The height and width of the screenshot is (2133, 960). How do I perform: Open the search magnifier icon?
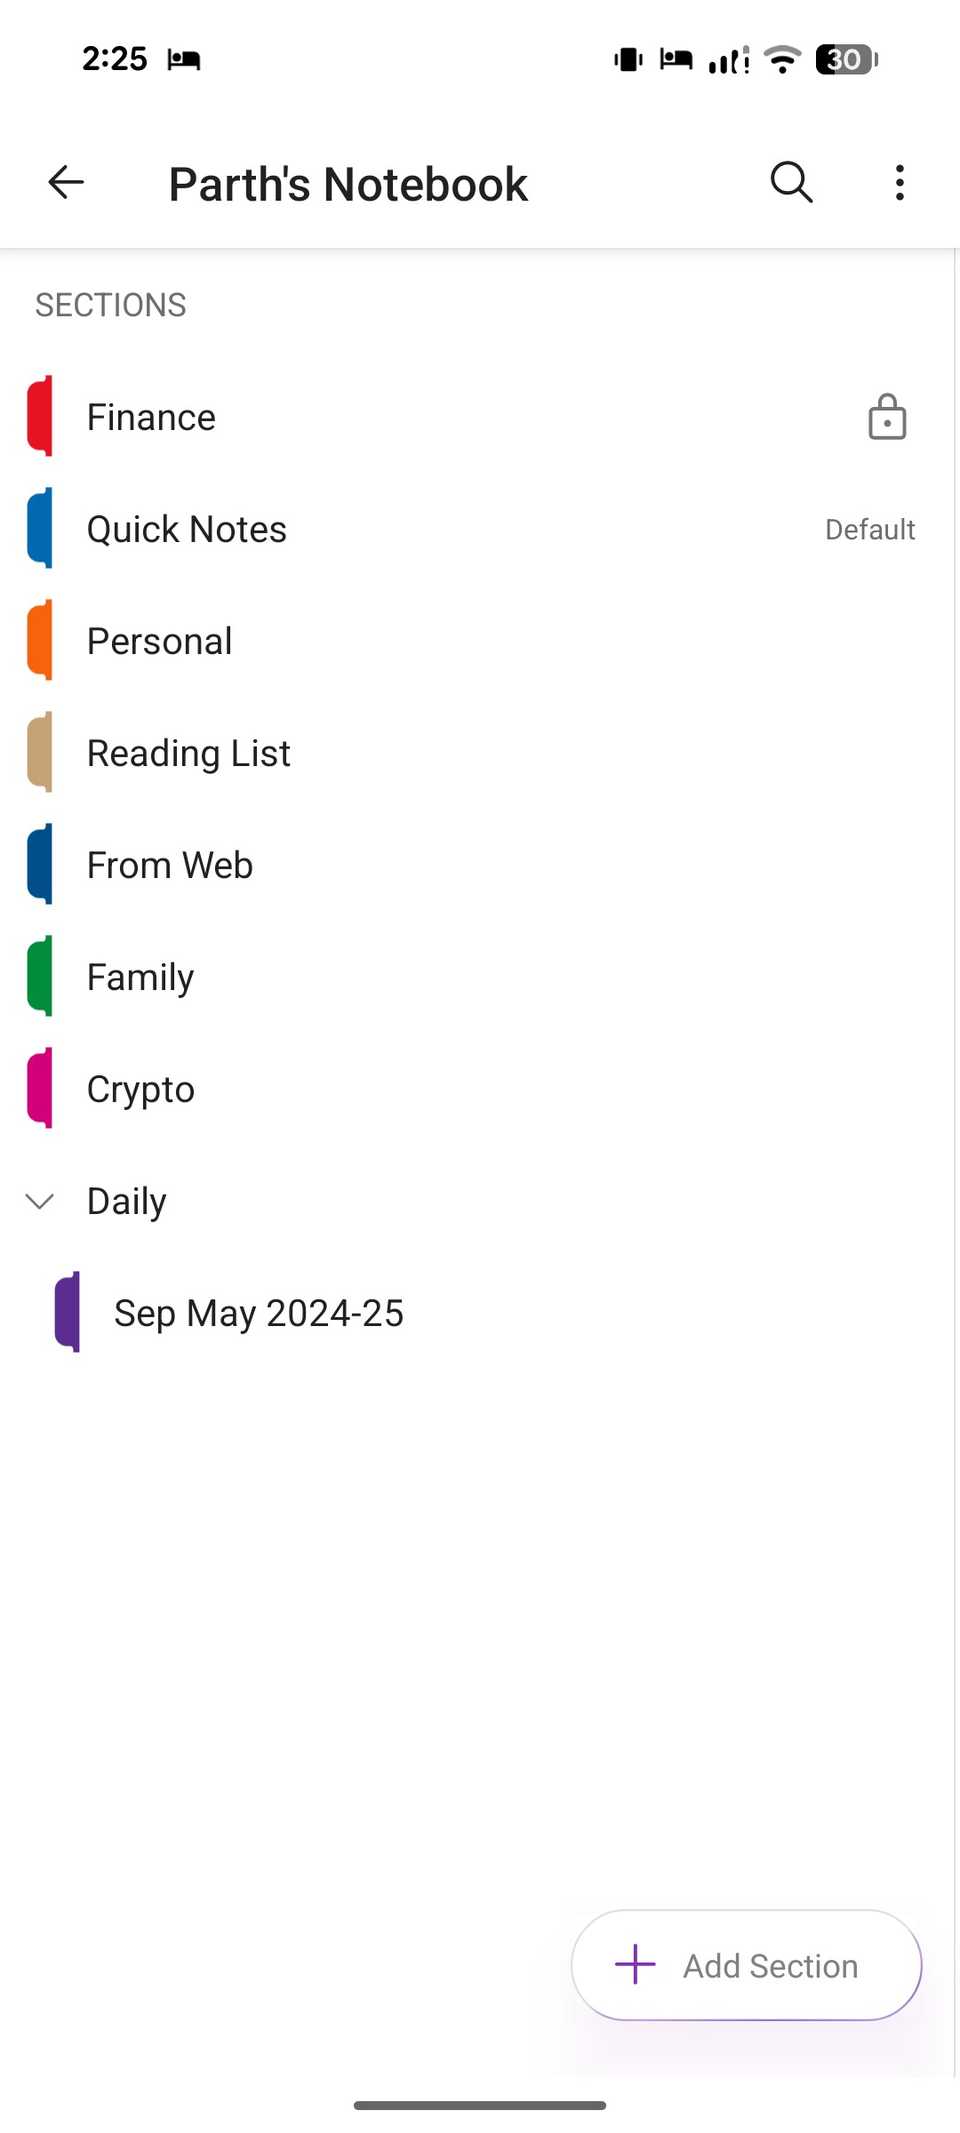(791, 183)
